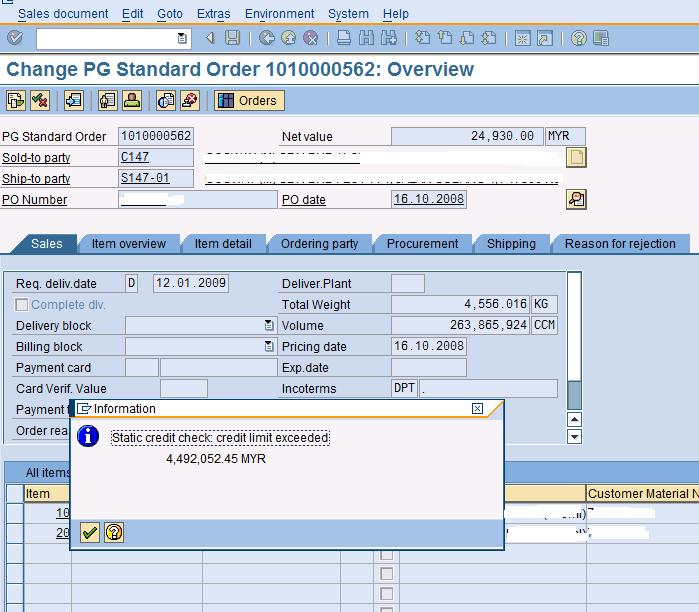
Task: Click item number 10 in the items table
Action: click(62, 513)
